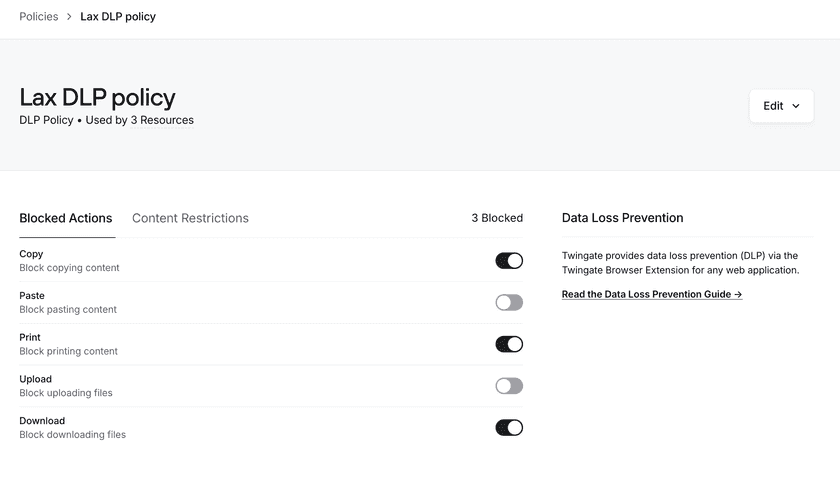Click the Edit button's dropdown chevron
The height and width of the screenshot is (480, 840).
[796, 106]
